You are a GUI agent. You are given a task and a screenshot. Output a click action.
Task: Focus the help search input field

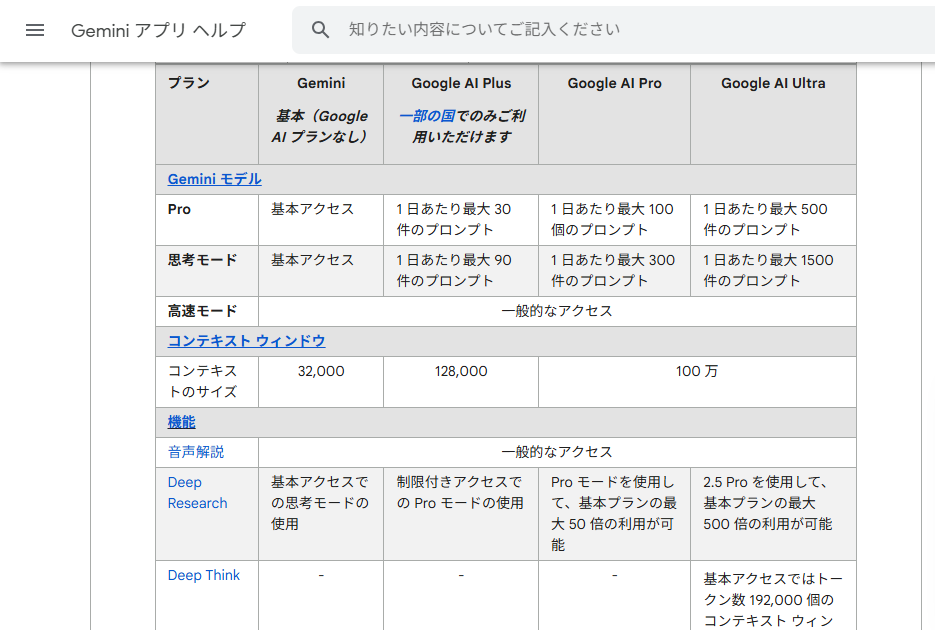[600, 30]
